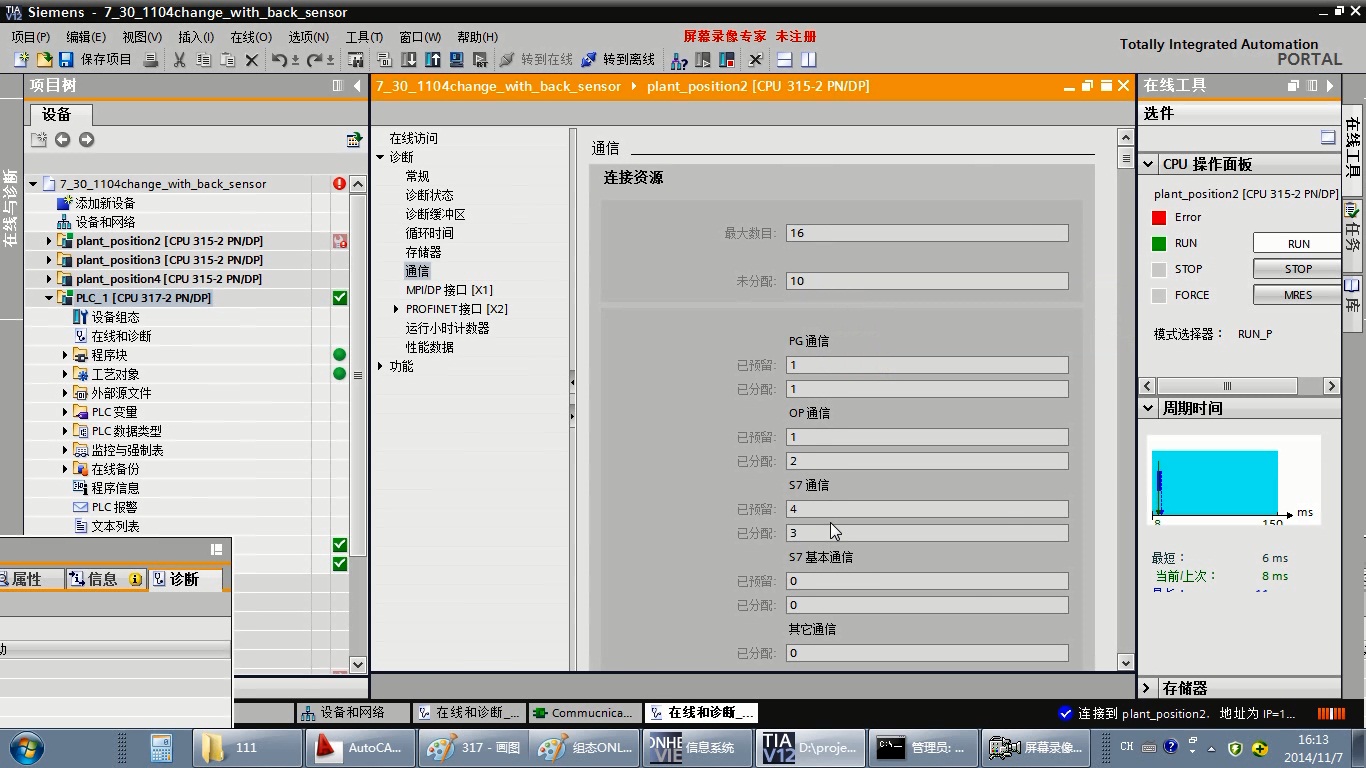
Task: Click the cycle time chart
Action: point(1232,481)
